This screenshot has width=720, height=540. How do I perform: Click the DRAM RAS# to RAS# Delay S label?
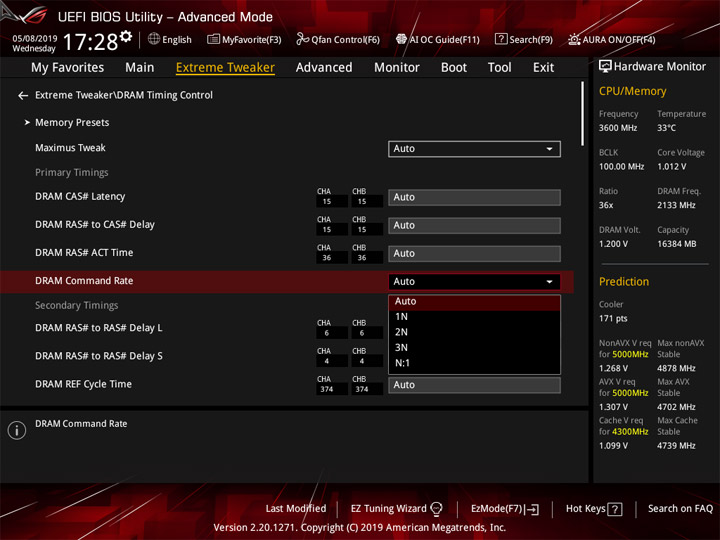coord(99,356)
